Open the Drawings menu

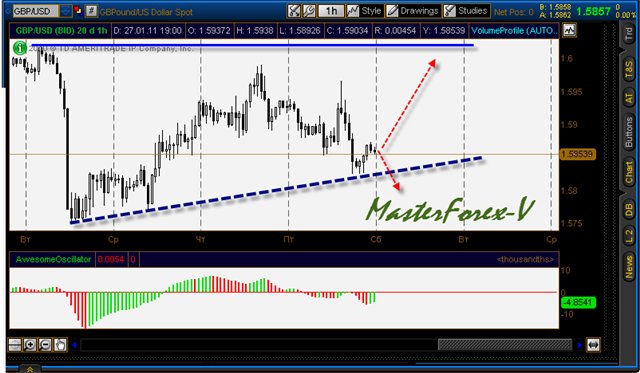point(413,11)
